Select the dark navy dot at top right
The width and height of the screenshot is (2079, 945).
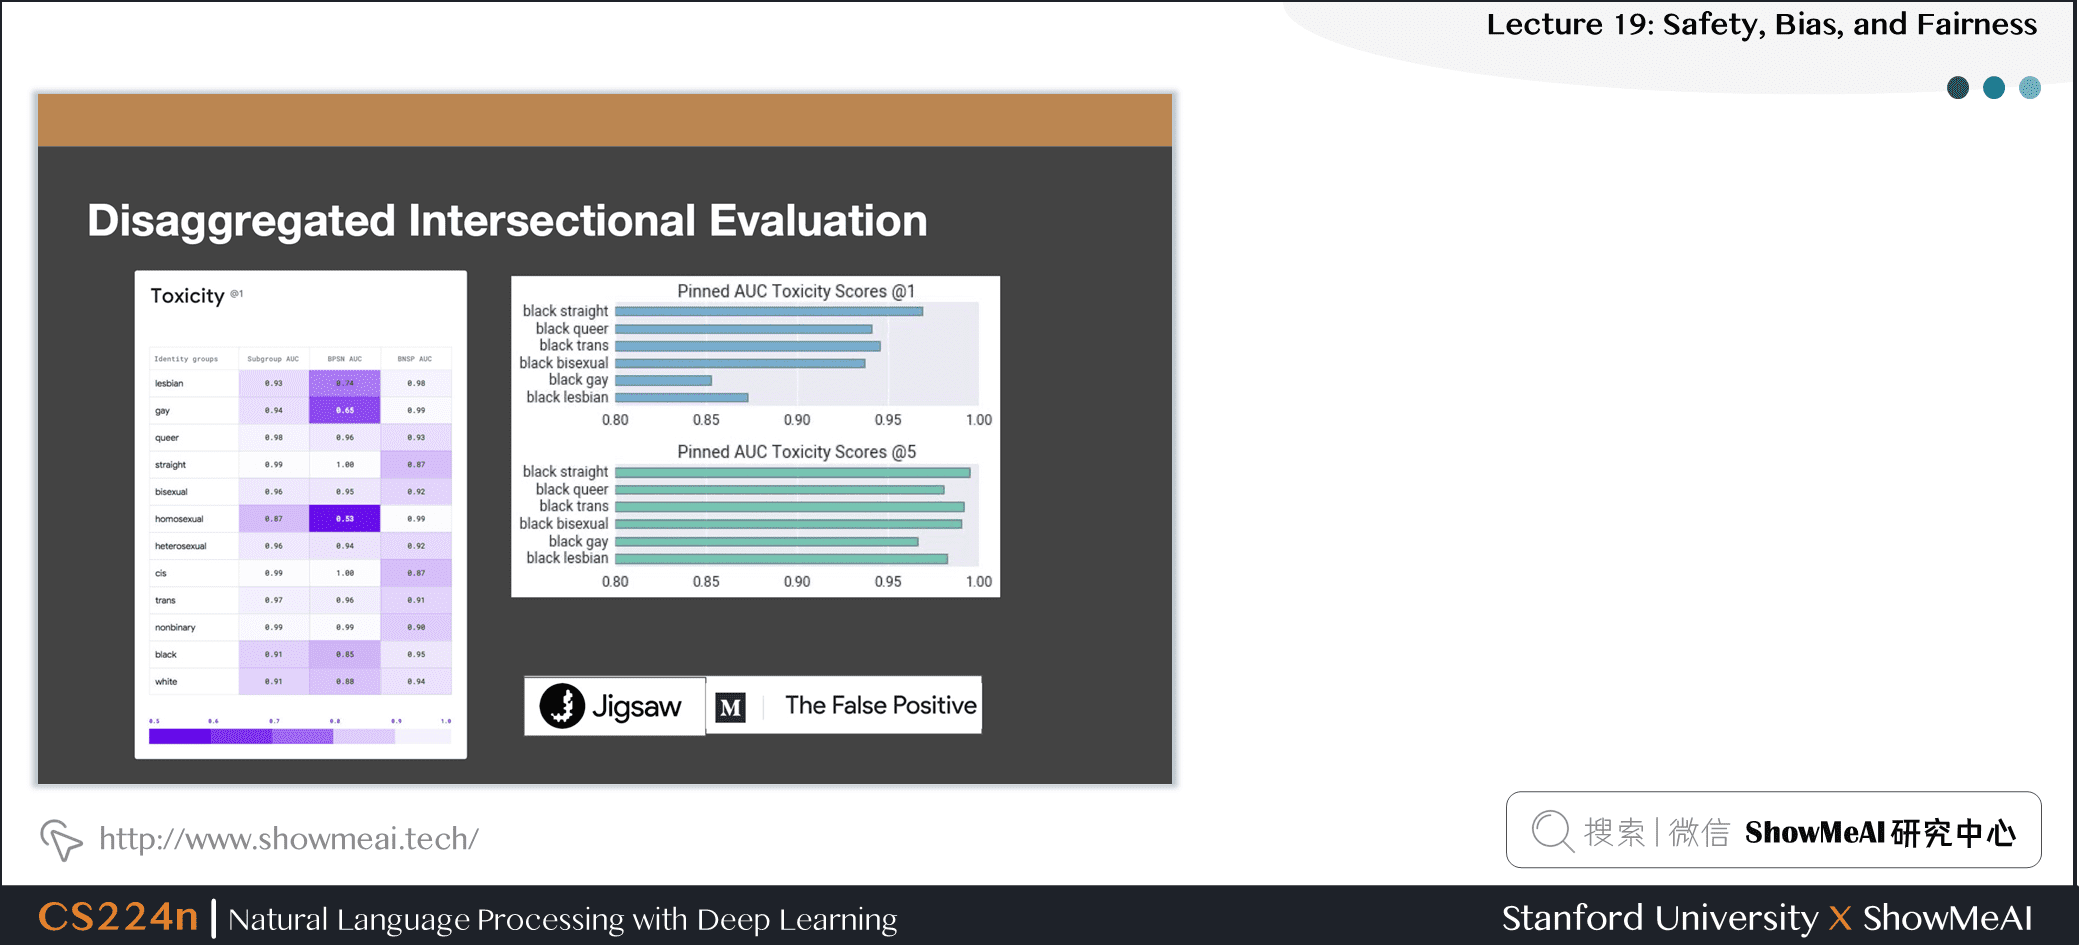(1958, 88)
